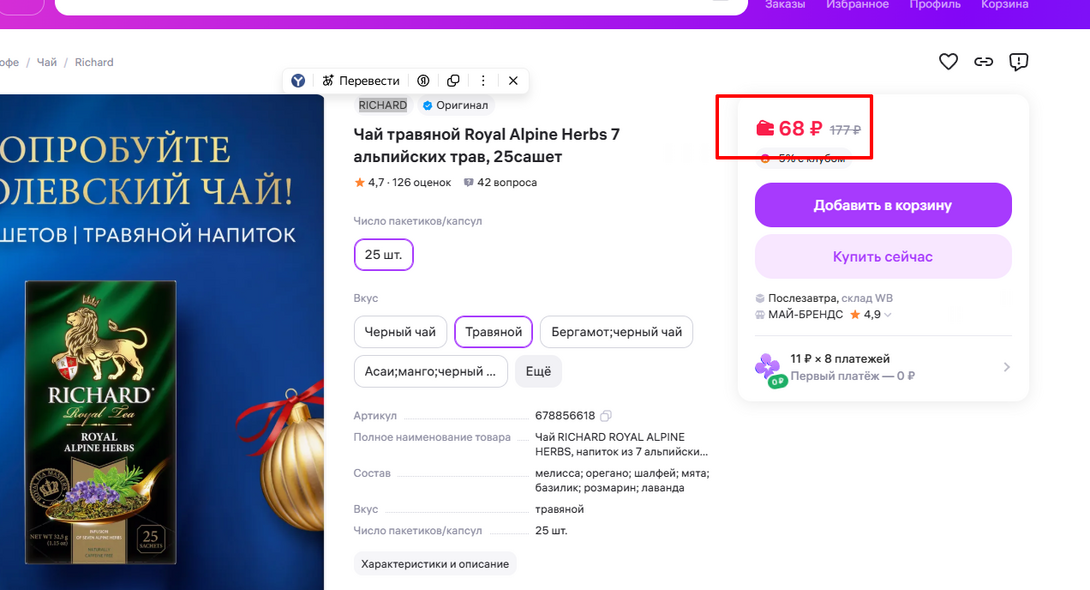Open the Richard breadcrumb link

tap(94, 62)
